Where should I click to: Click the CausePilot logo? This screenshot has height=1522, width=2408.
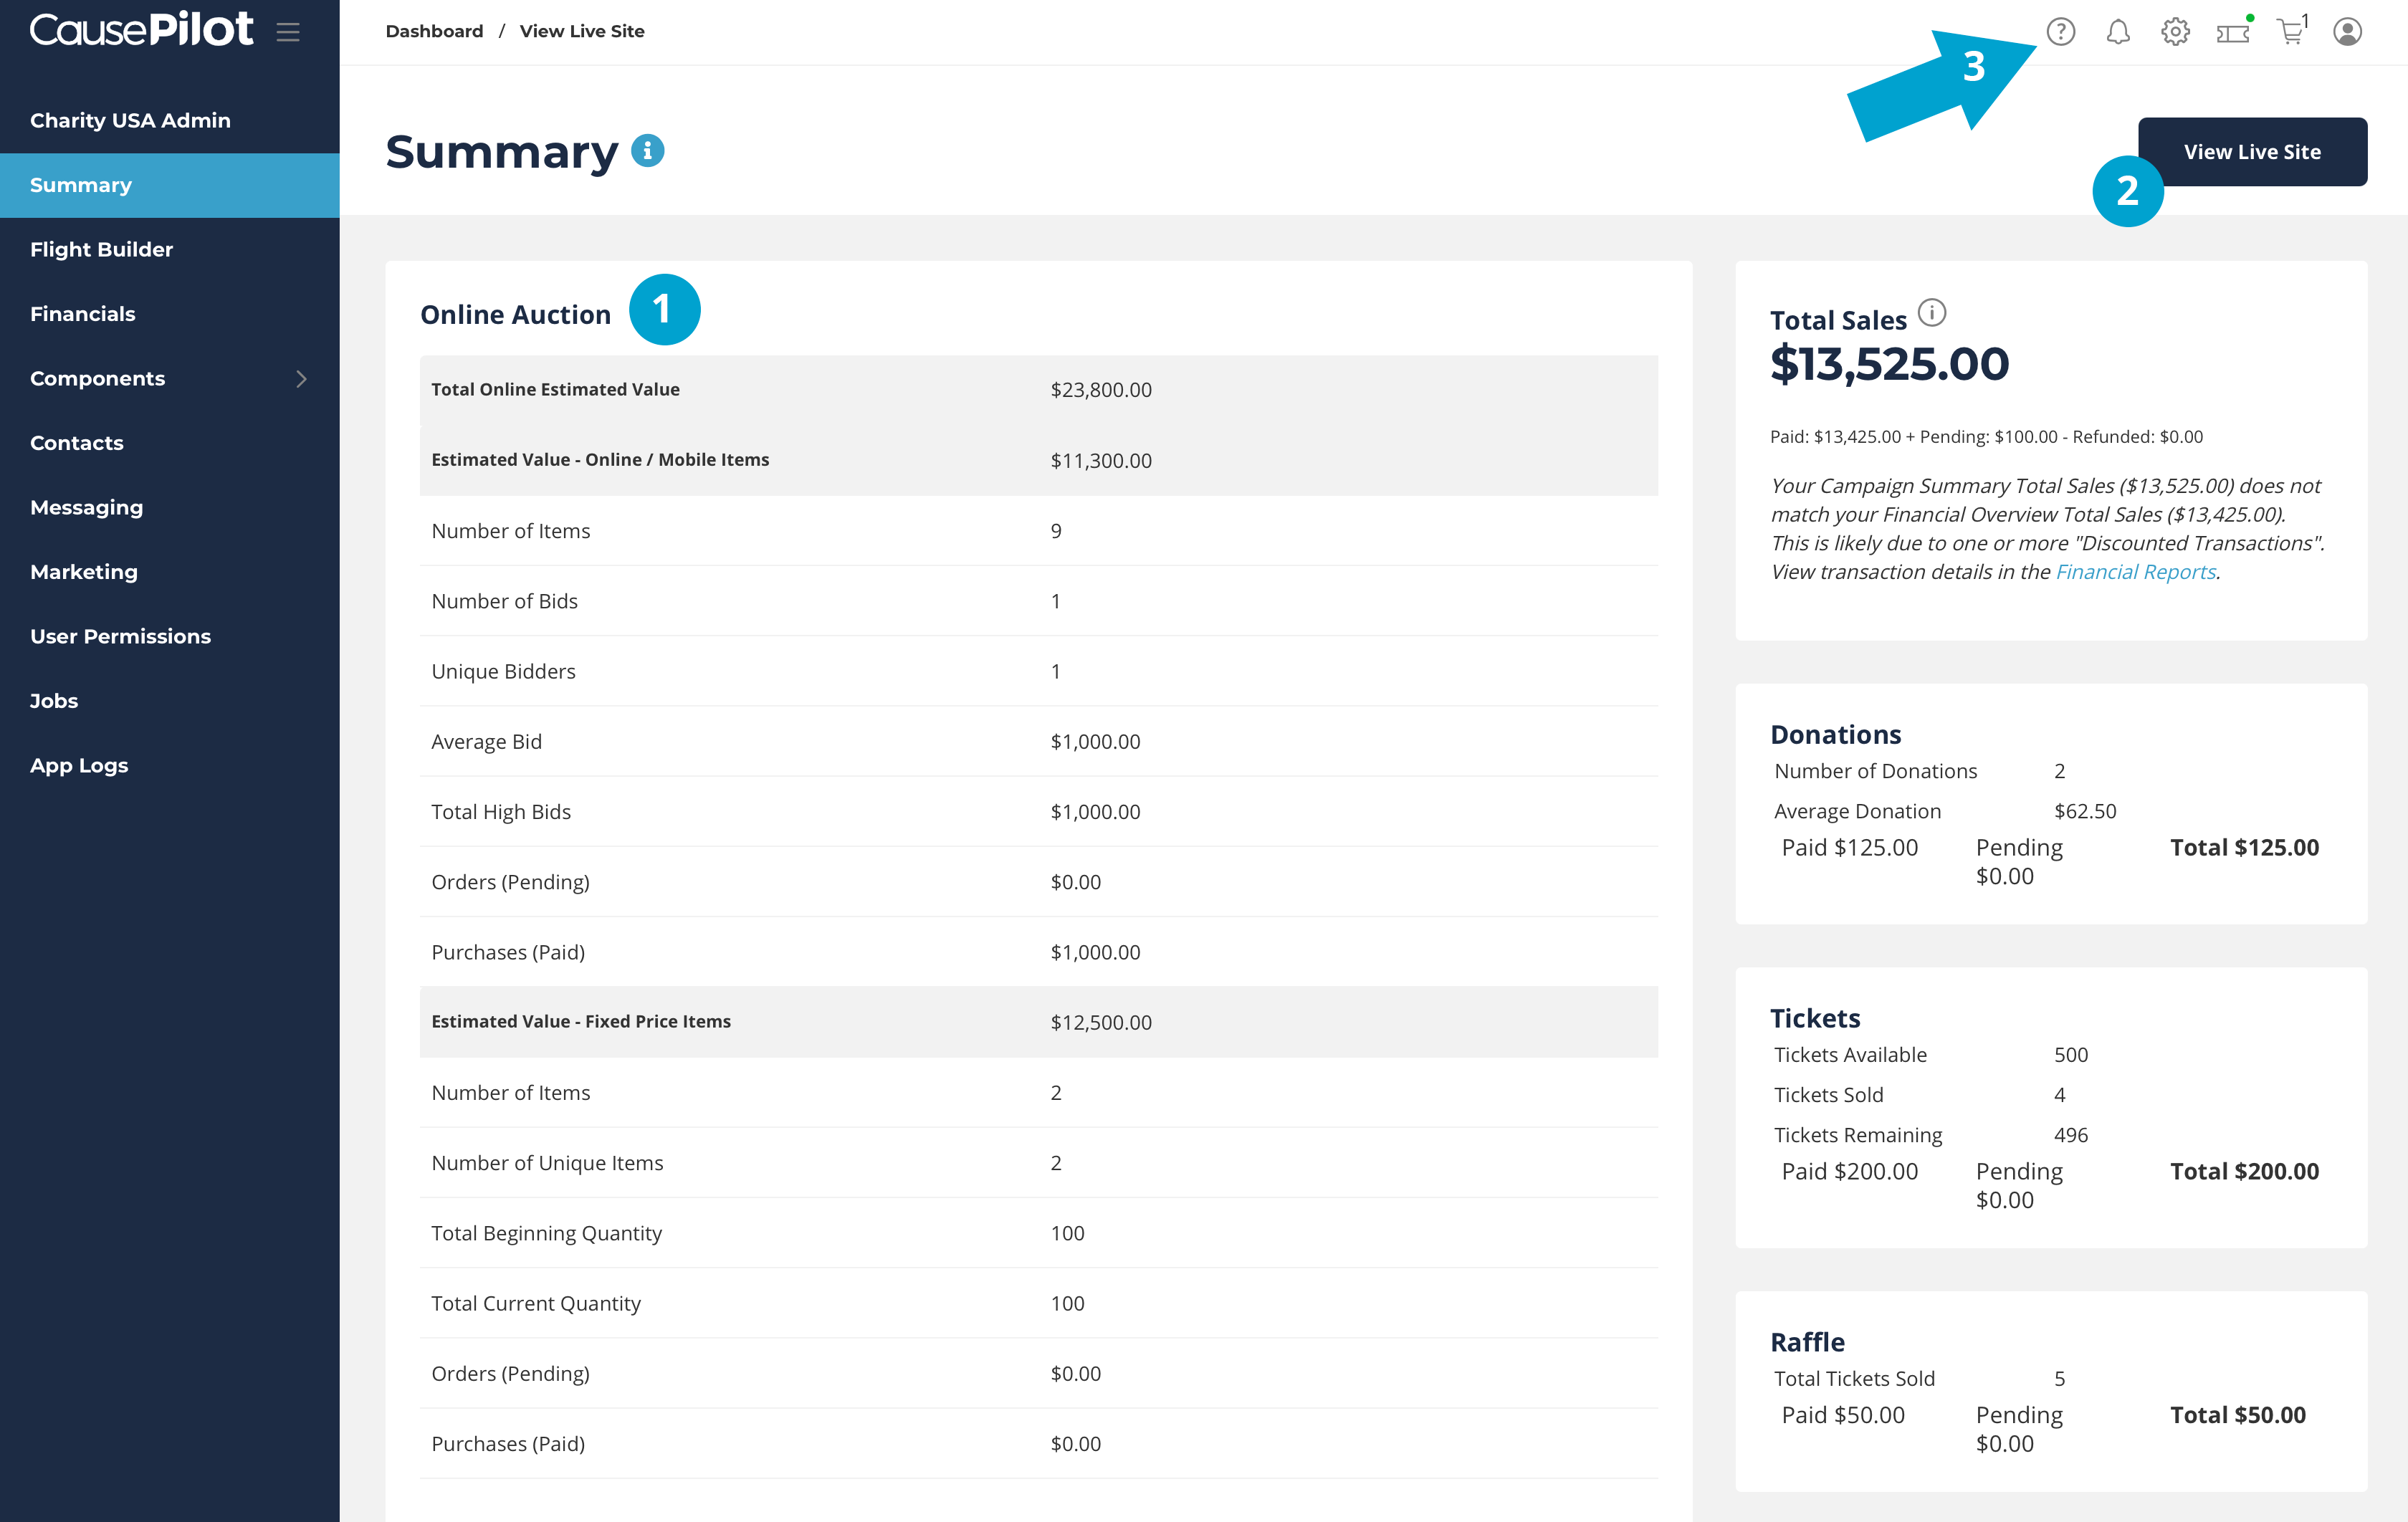pyautogui.click(x=141, y=30)
